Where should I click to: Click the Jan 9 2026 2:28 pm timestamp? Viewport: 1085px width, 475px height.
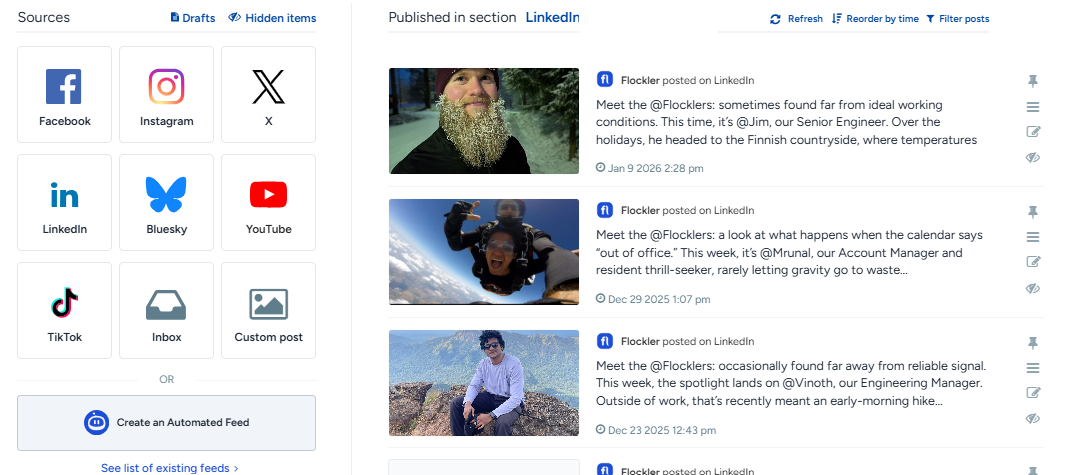650,168
